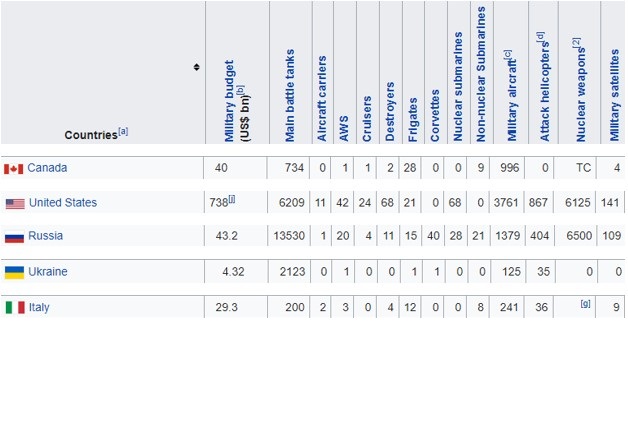Click the Russia flag icon

tap(14, 238)
